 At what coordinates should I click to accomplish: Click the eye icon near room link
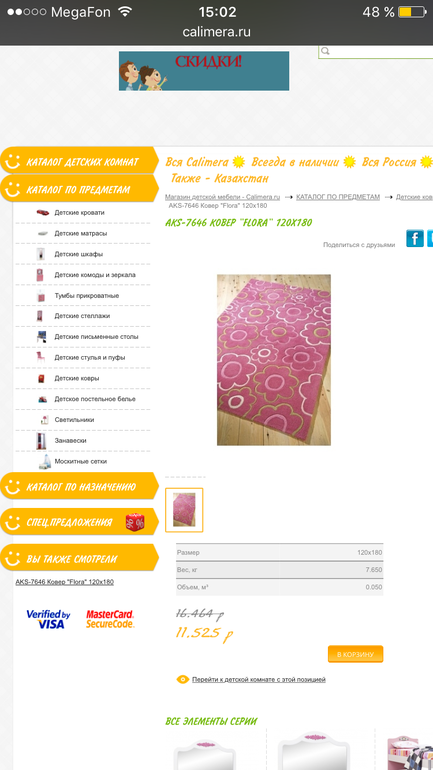183,680
